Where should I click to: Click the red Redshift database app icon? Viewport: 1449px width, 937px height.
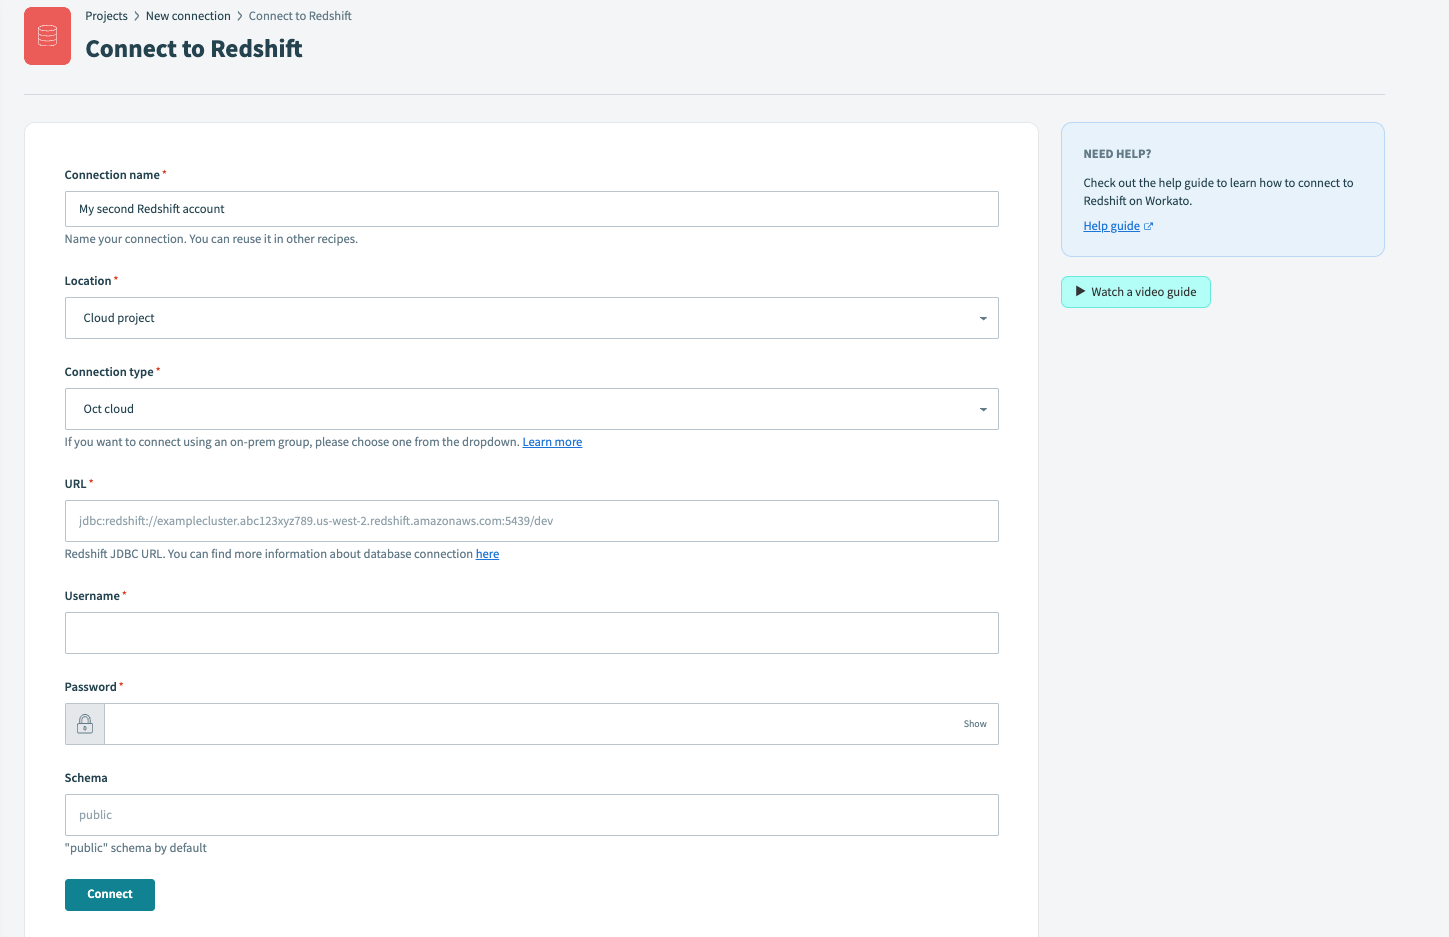46,36
